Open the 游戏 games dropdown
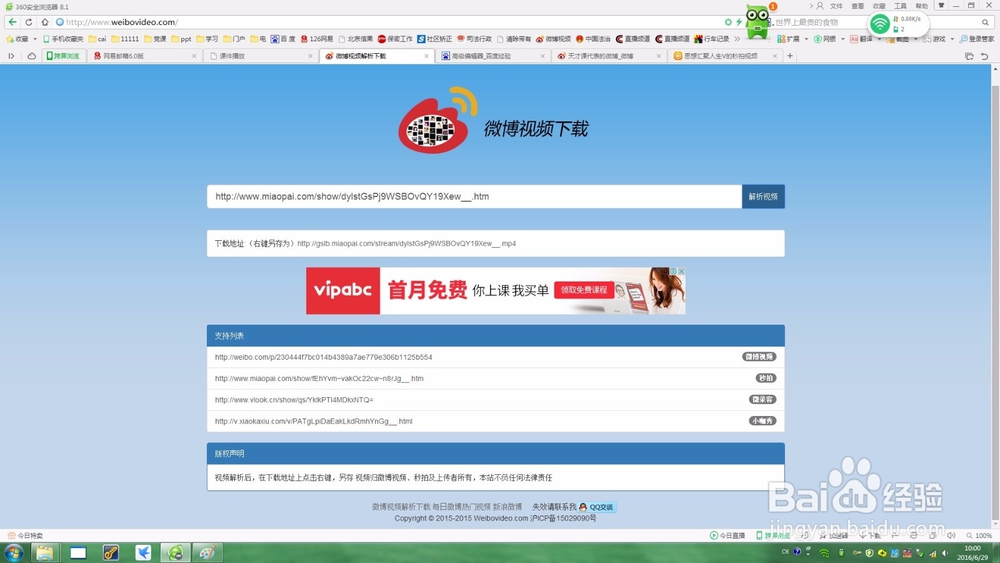Viewport: 1000px width, 563px height. tap(939, 39)
